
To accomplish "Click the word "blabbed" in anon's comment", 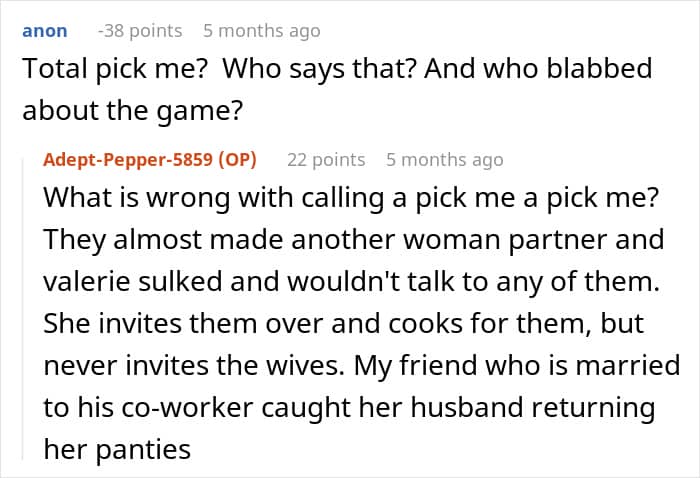I will pos(600,68).
